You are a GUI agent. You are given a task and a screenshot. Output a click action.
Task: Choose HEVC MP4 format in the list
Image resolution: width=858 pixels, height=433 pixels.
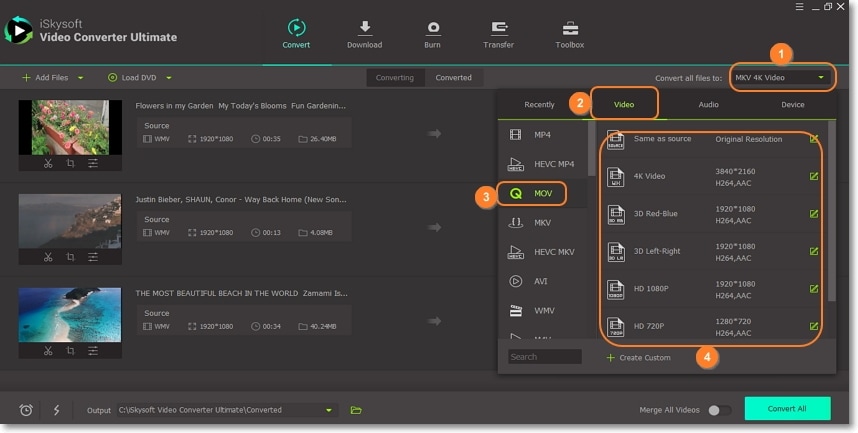(x=542, y=164)
